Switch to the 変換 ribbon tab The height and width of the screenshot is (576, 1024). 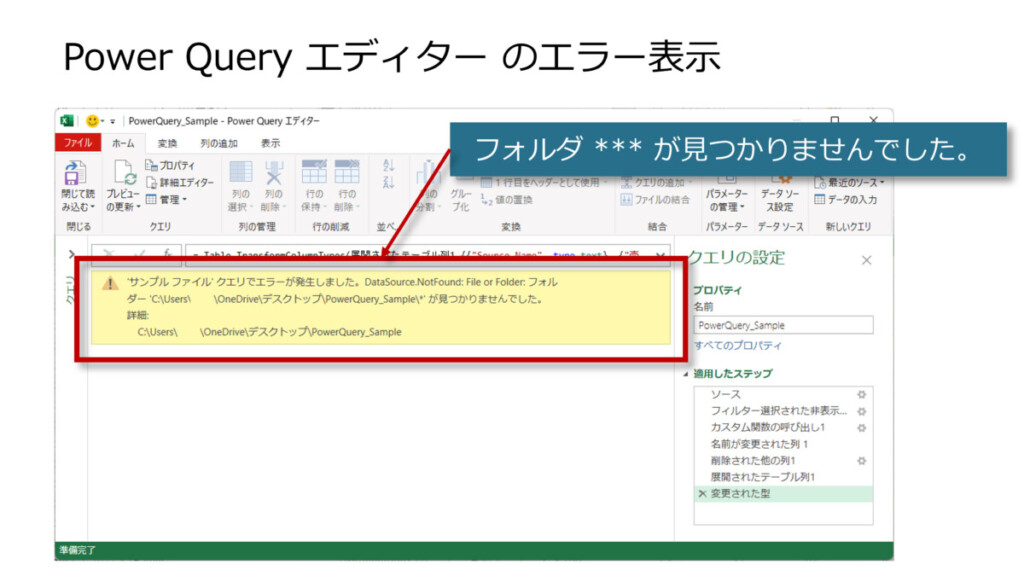167,143
